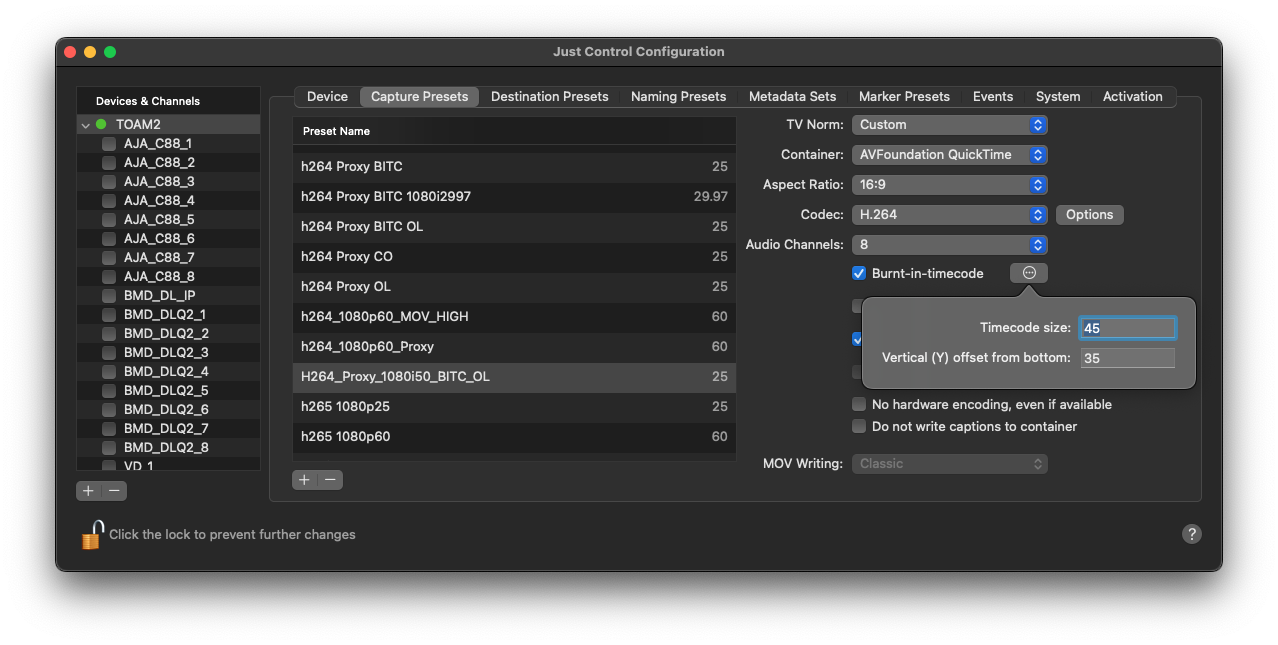Check the BMD_DLQ2_8 channel box
This screenshot has width=1278, height=645.
[109, 448]
